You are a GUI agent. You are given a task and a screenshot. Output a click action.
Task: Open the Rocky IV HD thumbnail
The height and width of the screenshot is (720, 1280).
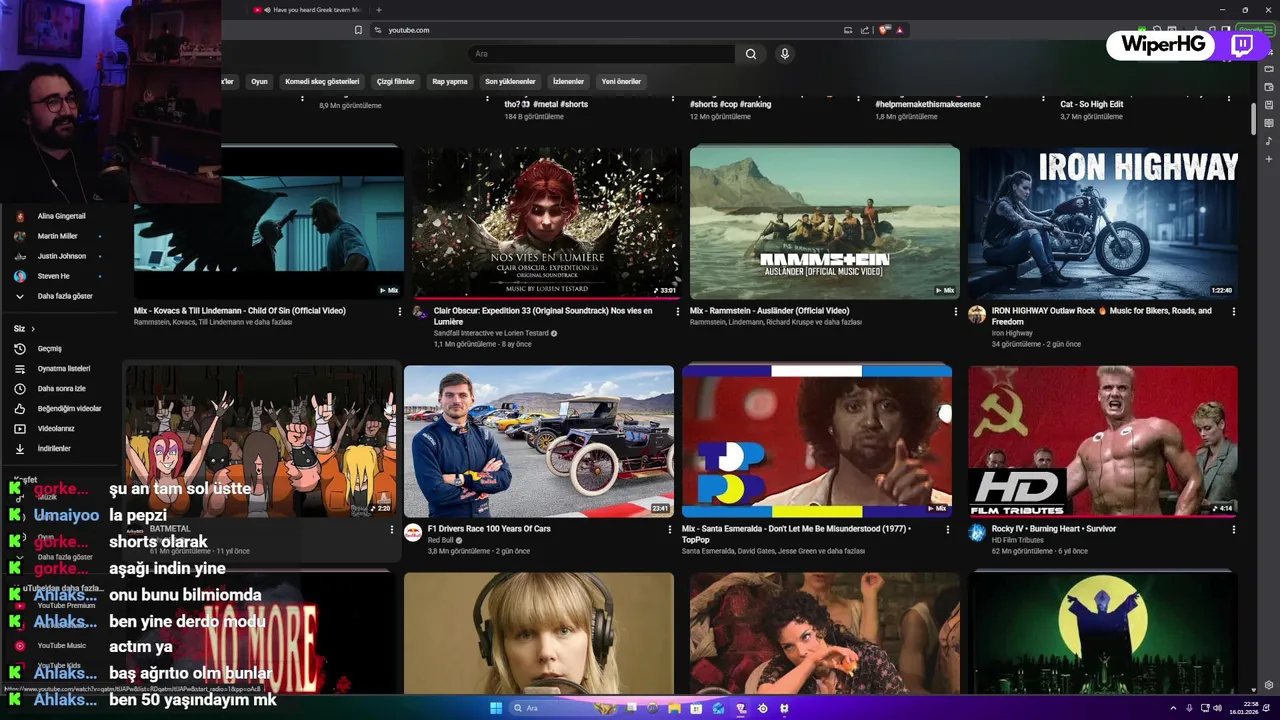pyautogui.click(x=1103, y=441)
